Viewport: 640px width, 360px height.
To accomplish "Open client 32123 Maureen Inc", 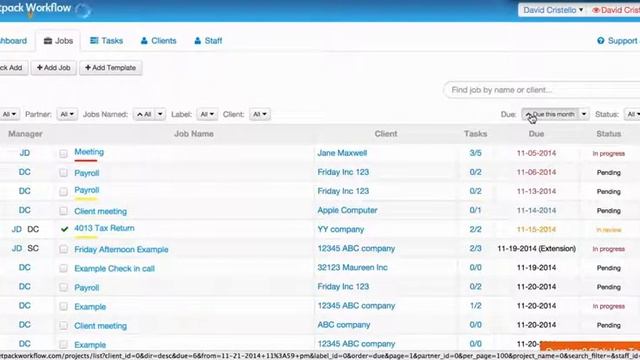I will click(x=353, y=267).
